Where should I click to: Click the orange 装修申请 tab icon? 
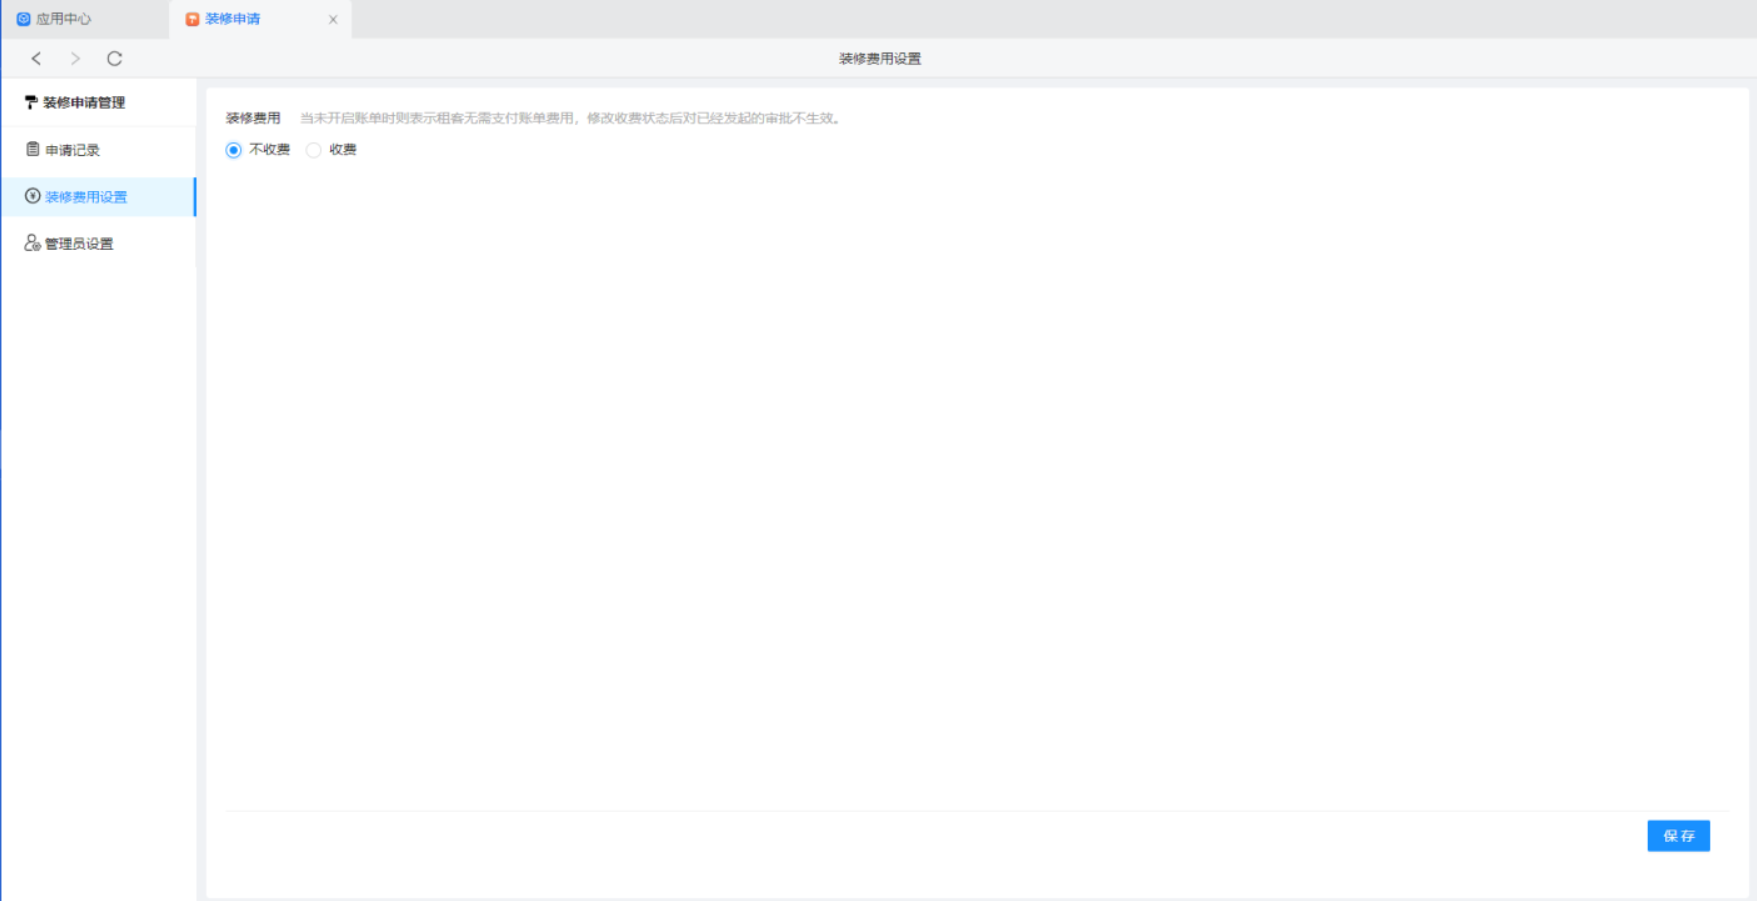point(192,19)
